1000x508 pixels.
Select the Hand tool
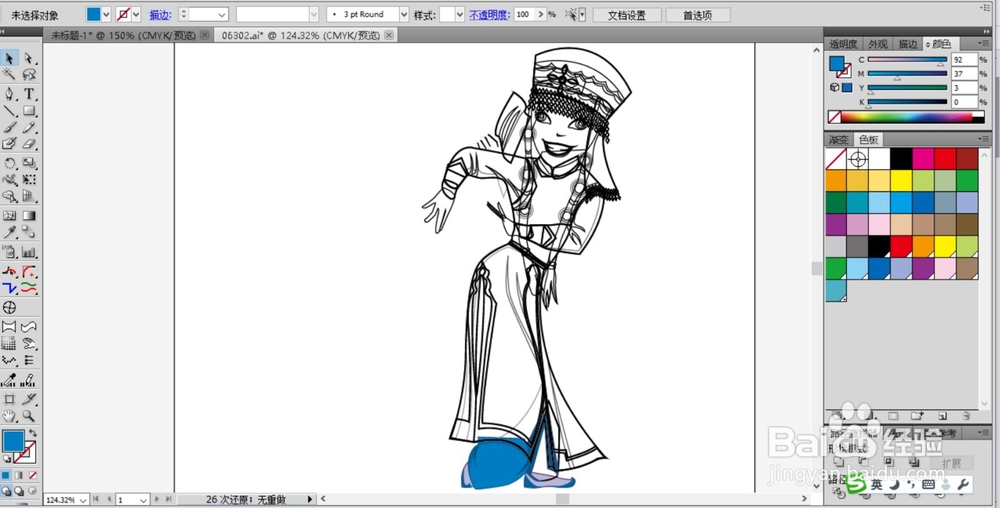coord(9,416)
